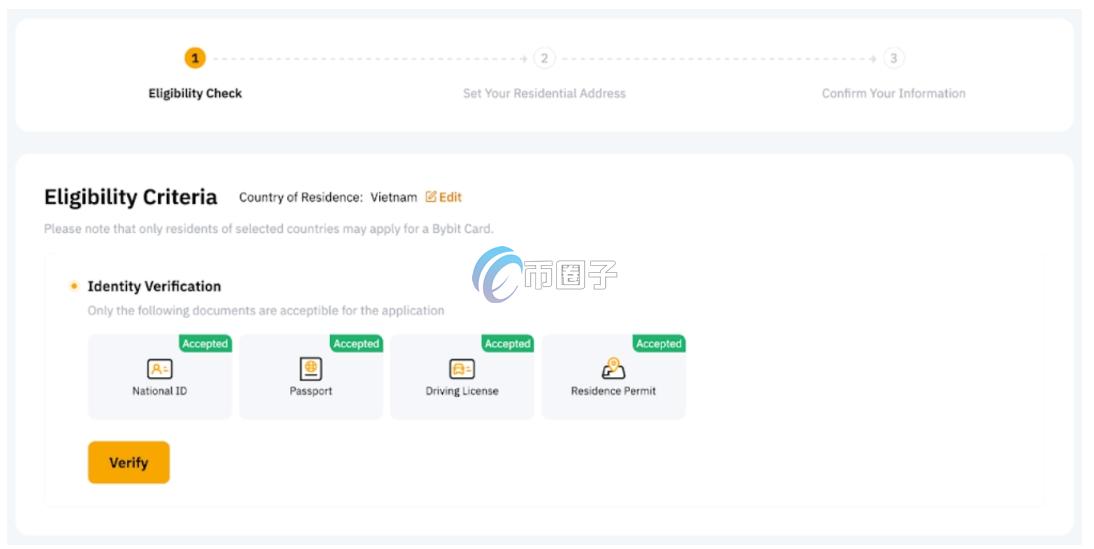The image size is (1094, 549).
Task: Select the Driving License icon
Action: [x=462, y=368]
